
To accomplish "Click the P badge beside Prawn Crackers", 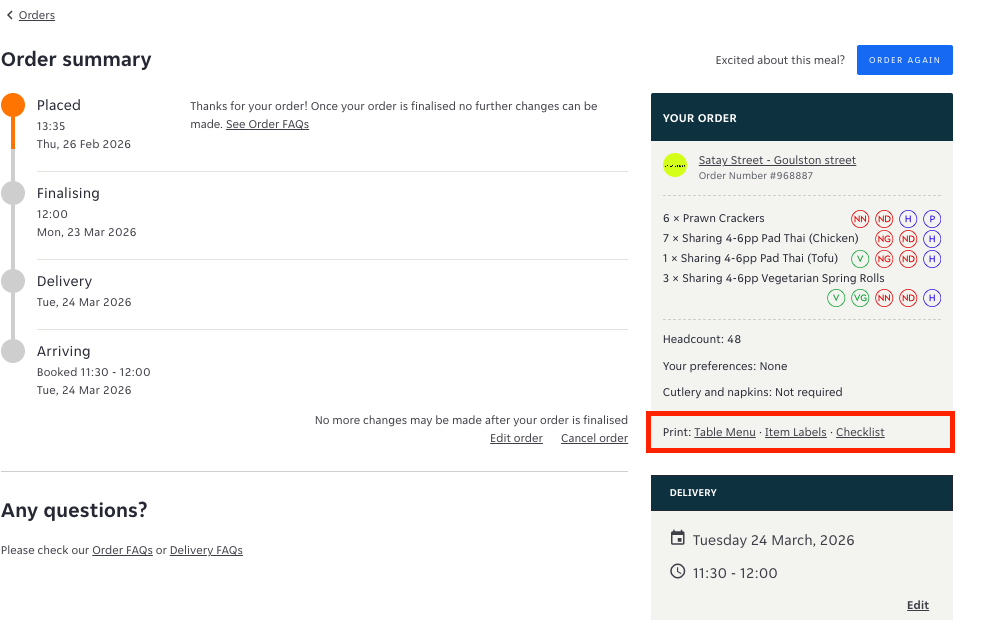I will 932,218.
